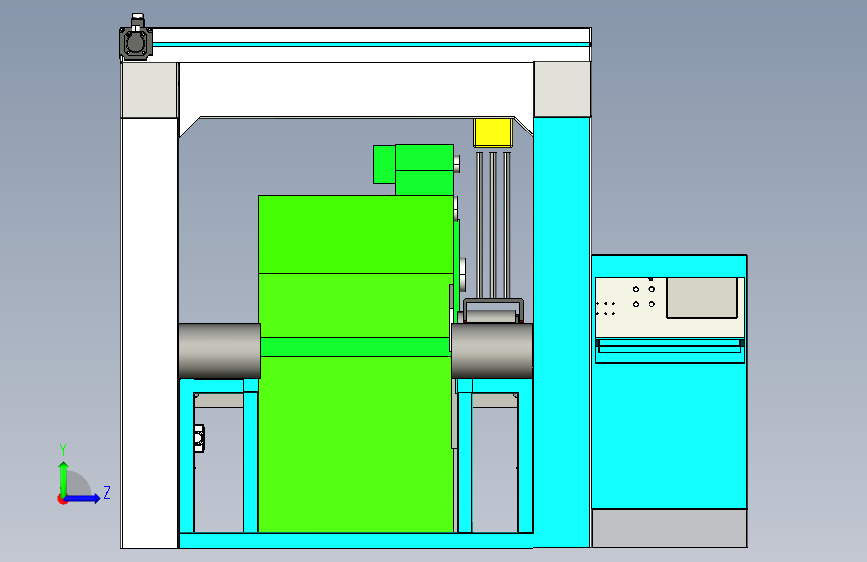Click the yellow block under the gantry beam

pyautogui.click(x=493, y=133)
